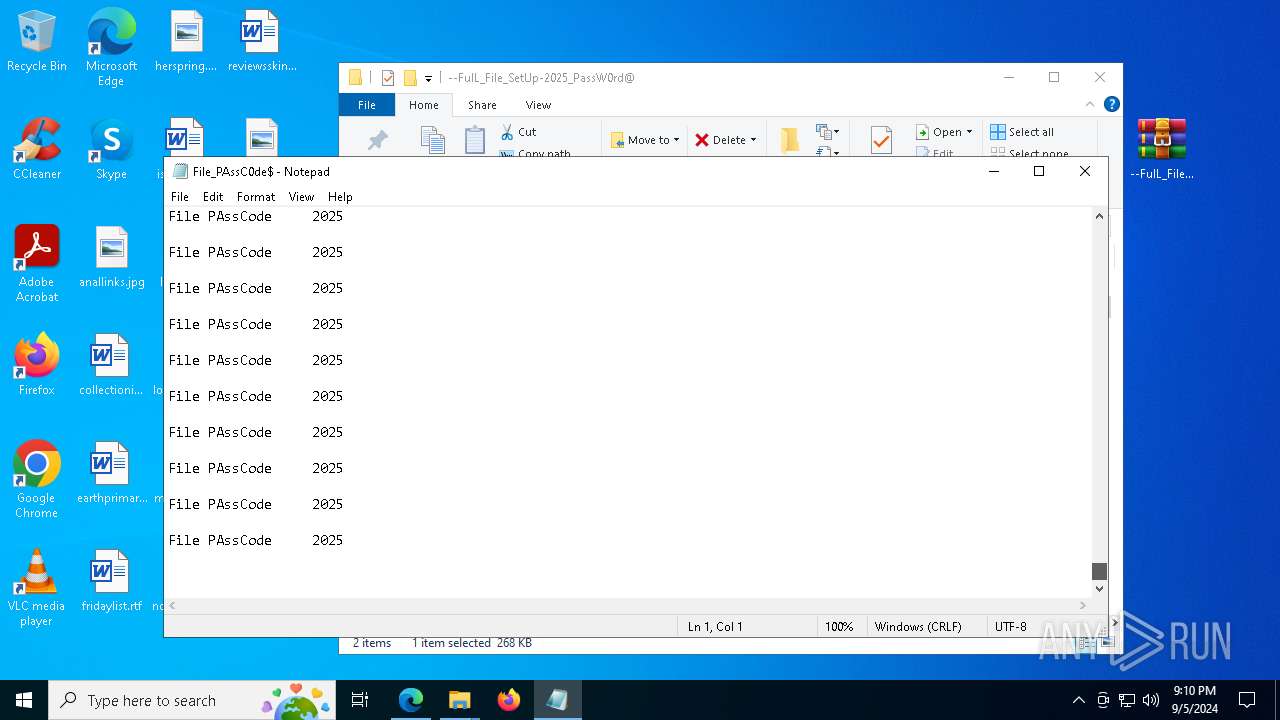1280x720 pixels.
Task: Select the earthprimar Word document
Action: 111,474
